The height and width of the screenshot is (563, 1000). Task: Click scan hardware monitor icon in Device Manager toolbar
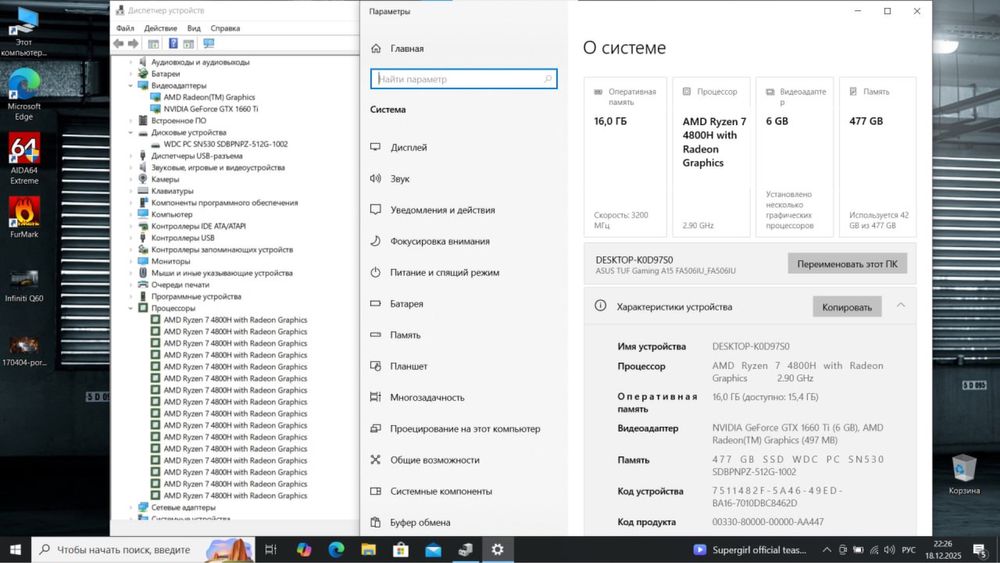click(209, 43)
